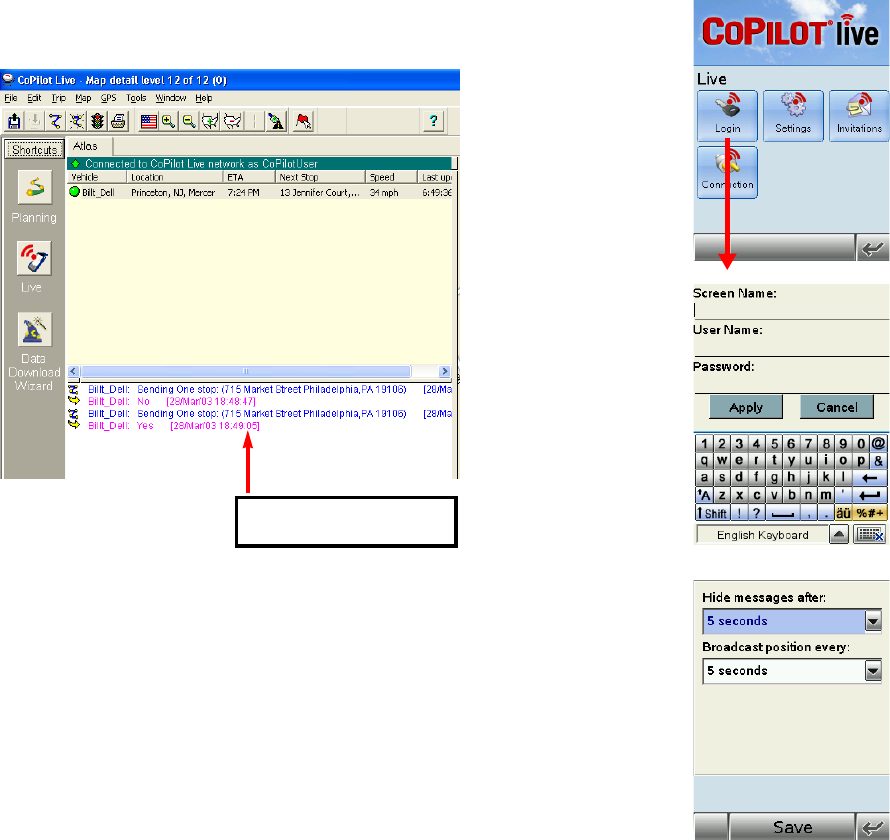Open the Help menu
The width and height of the screenshot is (890, 840).
[x=203, y=98]
